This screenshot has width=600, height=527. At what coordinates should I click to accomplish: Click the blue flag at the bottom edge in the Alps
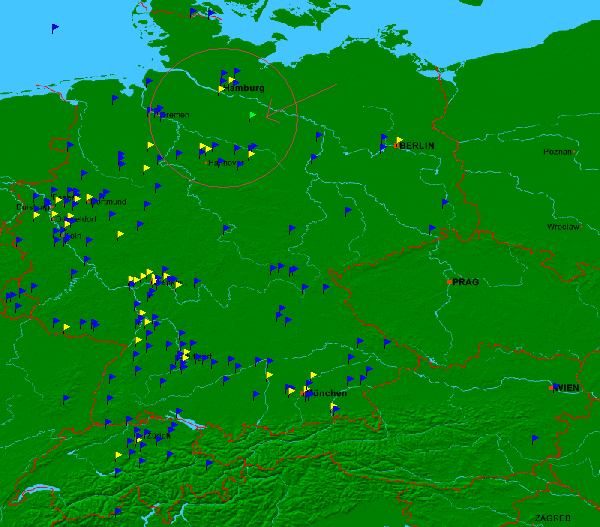pos(118,512)
